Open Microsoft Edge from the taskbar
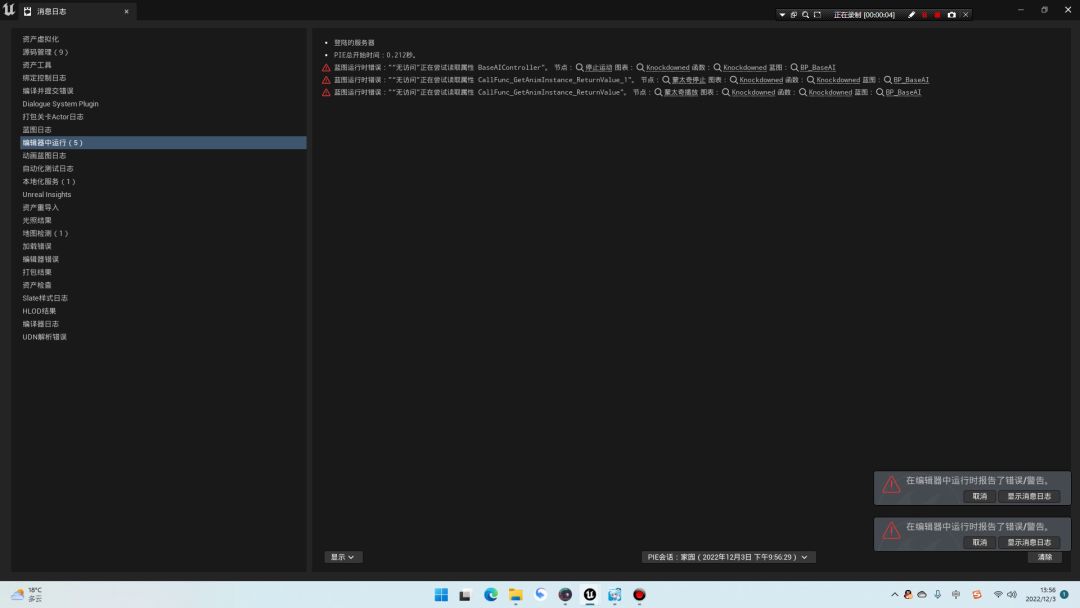This screenshot has width=1080, height=608. tap(490, 595)
